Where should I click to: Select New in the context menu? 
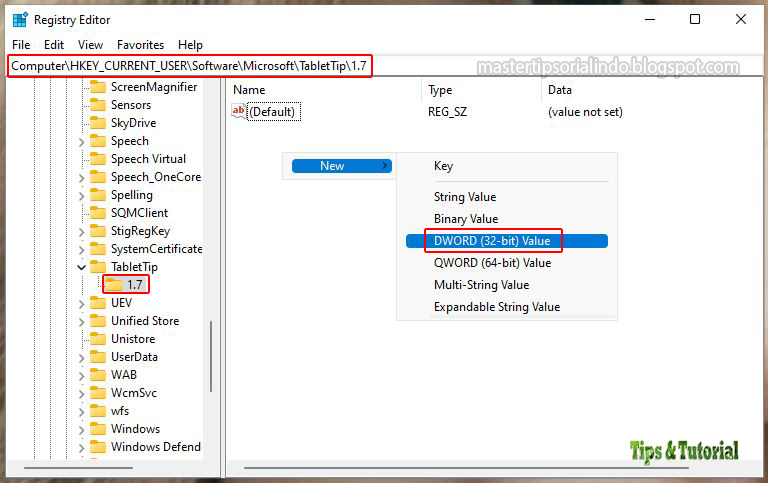(x=341, y=166)
